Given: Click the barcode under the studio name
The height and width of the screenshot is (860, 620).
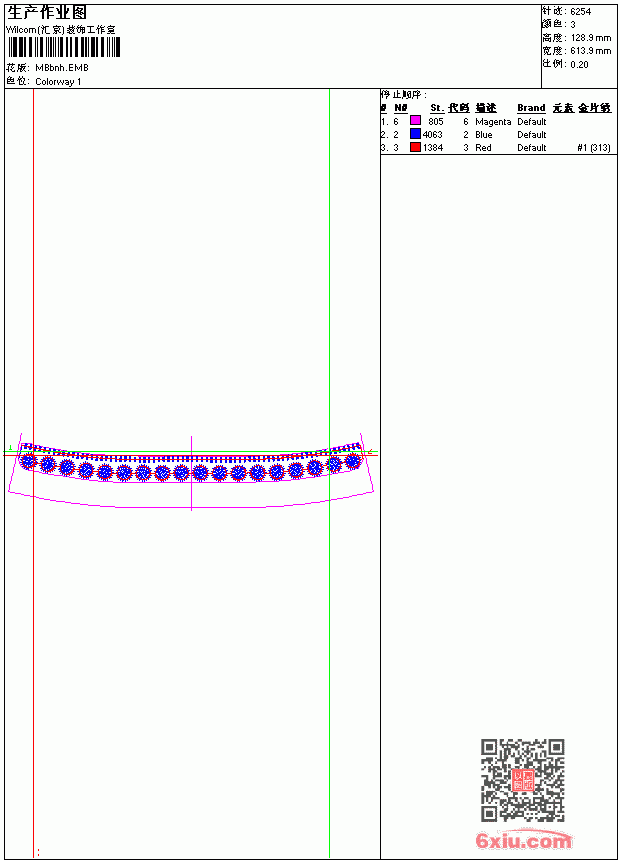Looking at the screenshot, I should coord(63,47).
